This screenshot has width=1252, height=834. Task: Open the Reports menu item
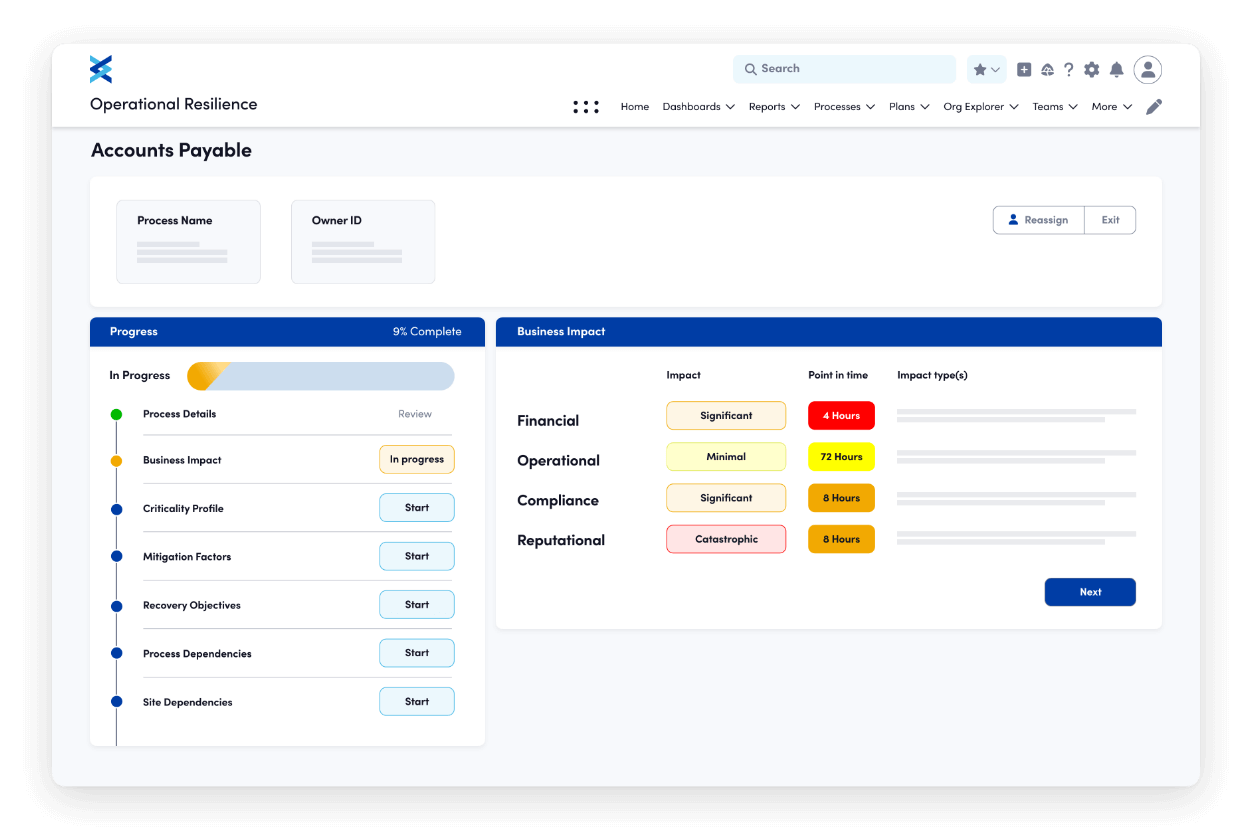click(773, 106)
